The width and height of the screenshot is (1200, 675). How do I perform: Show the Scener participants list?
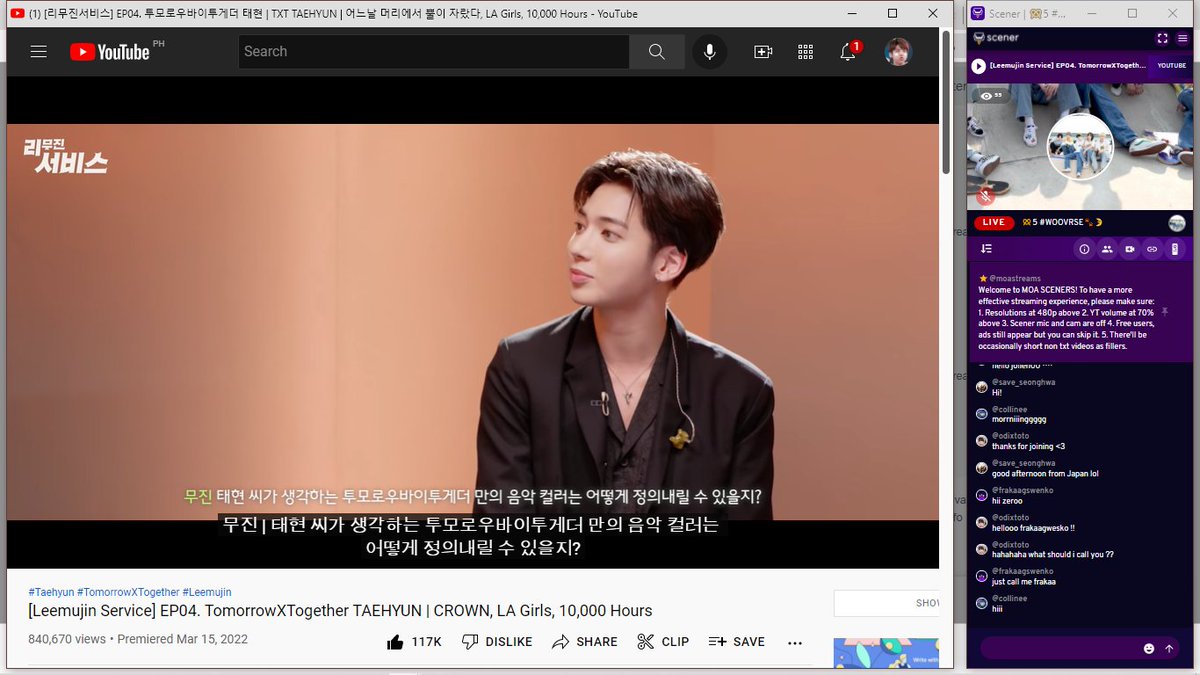click(1107, 249)
